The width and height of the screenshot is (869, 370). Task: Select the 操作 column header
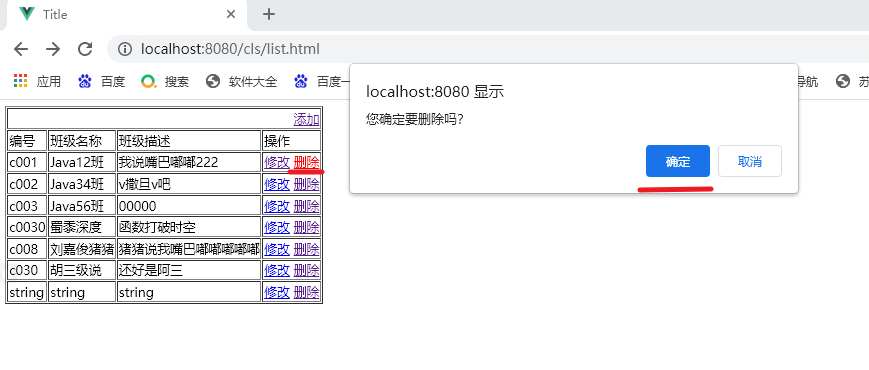(292, 141)
